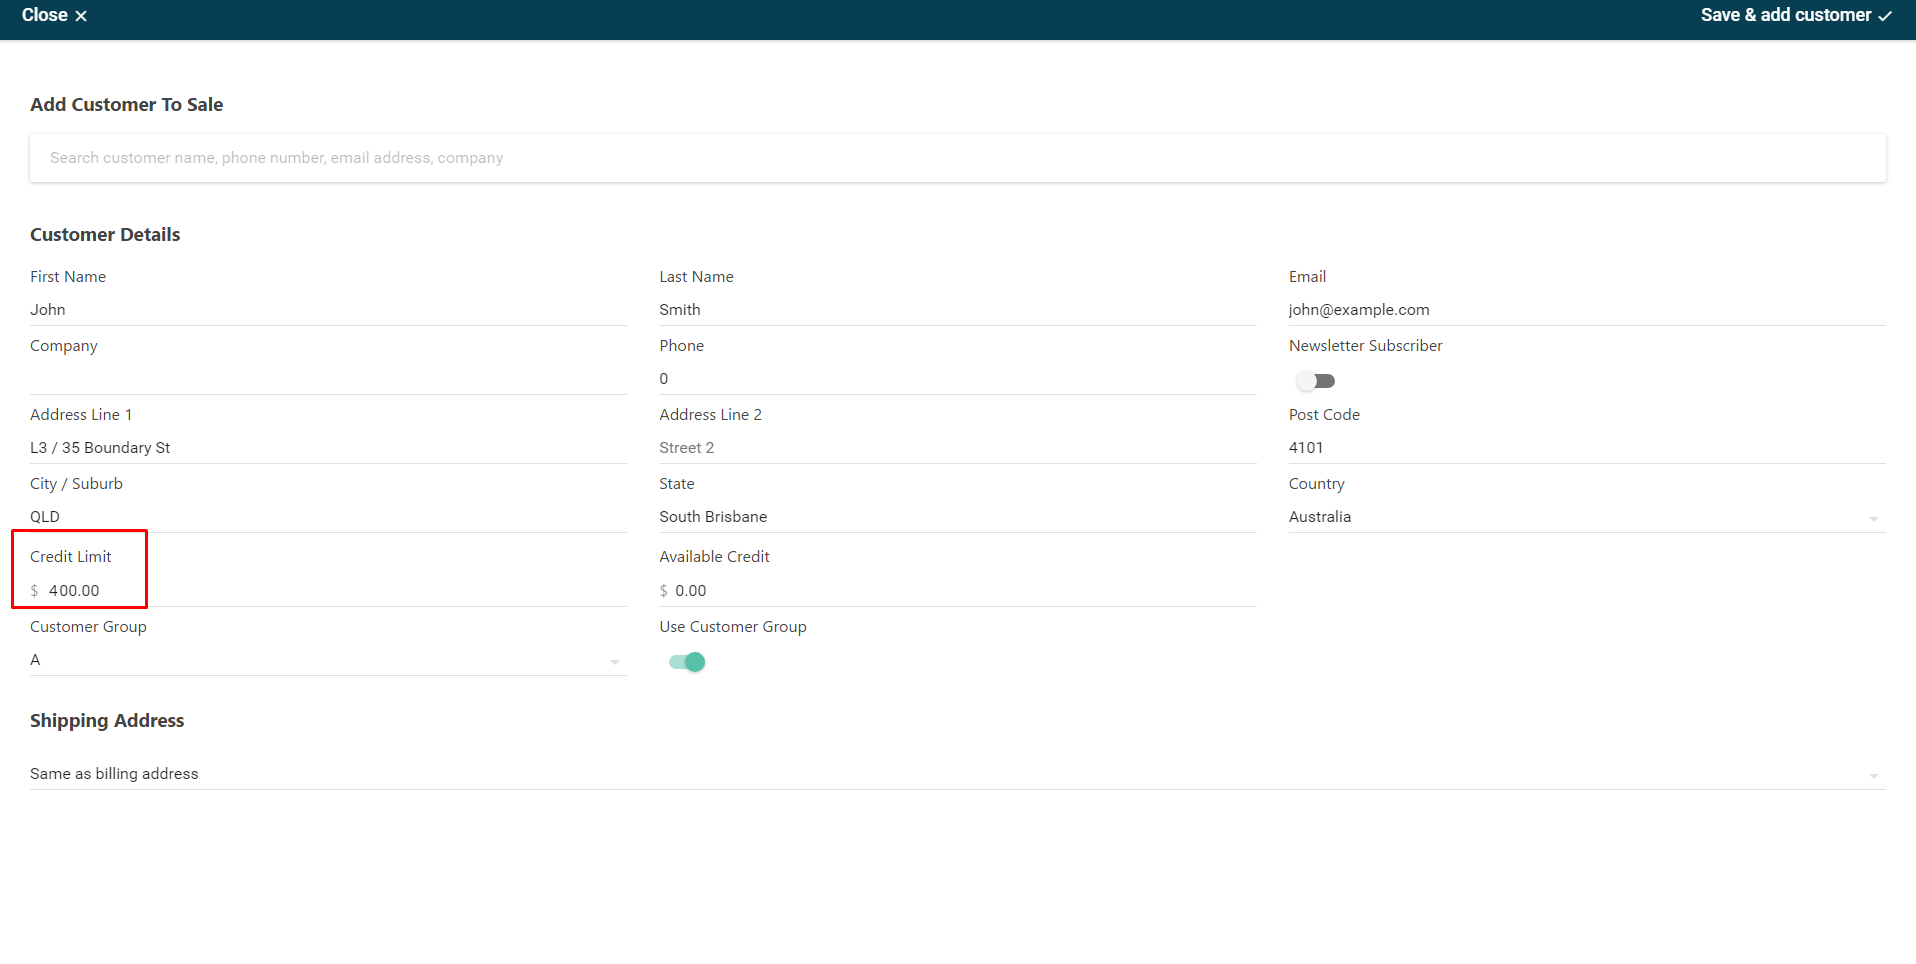Open the Country dropdown Australia
This screenshot has height=964, width=1916.
pyautogui.click(x=1587, y=517)
